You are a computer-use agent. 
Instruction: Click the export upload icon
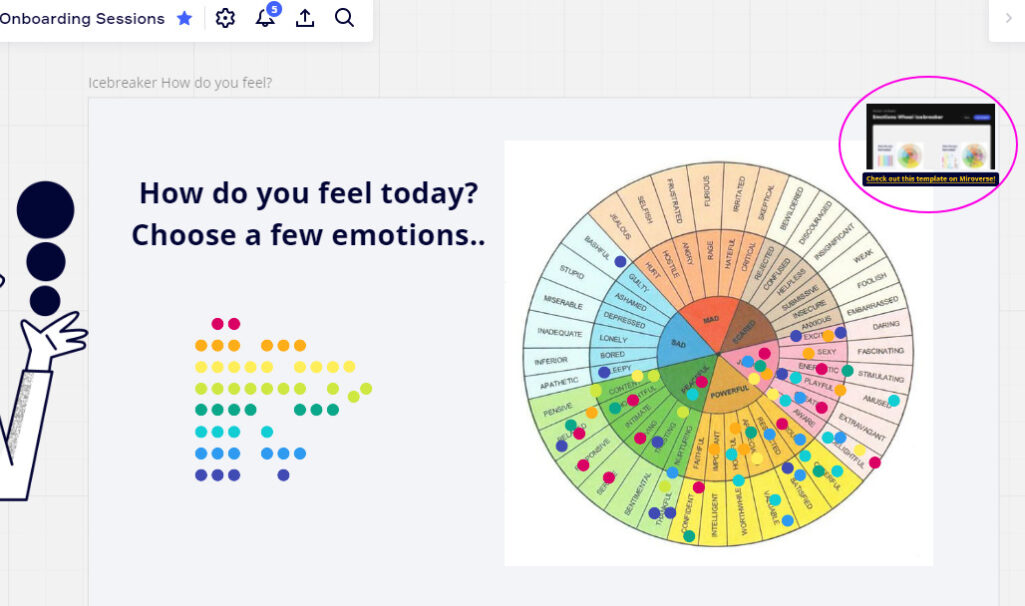click(305, 18)
